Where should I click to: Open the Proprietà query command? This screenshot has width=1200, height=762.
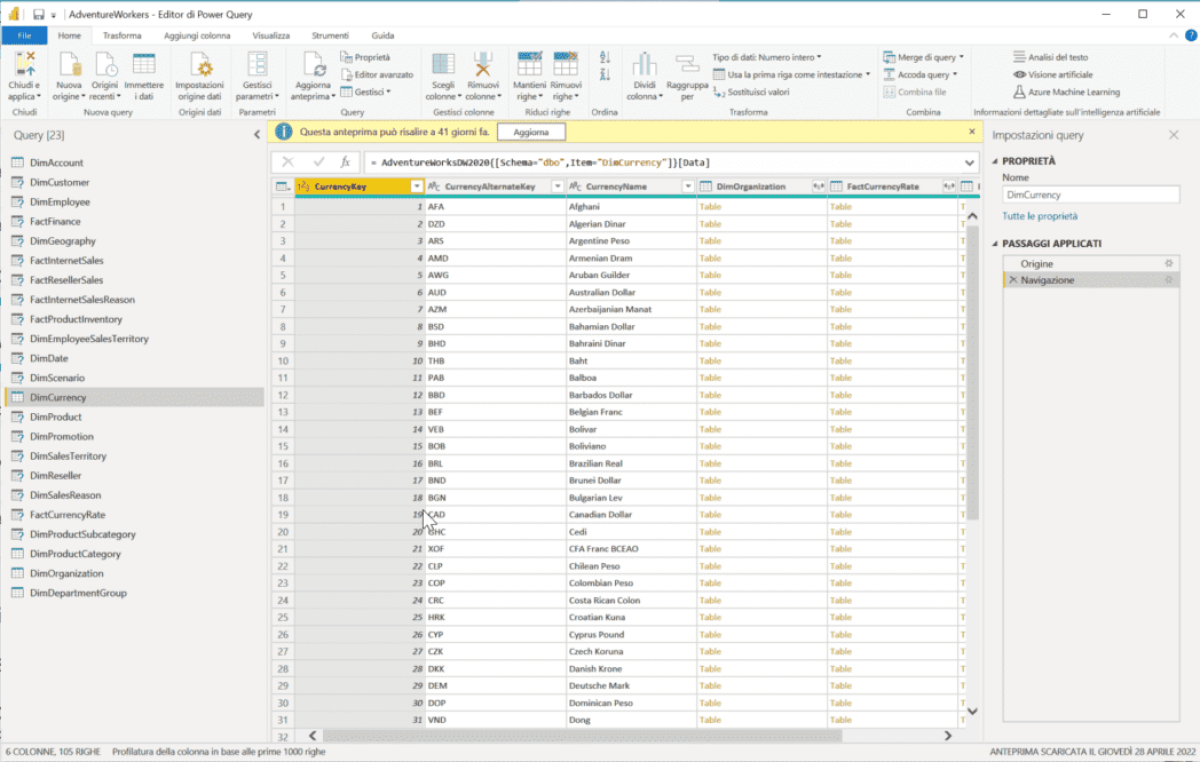(366, 58)
